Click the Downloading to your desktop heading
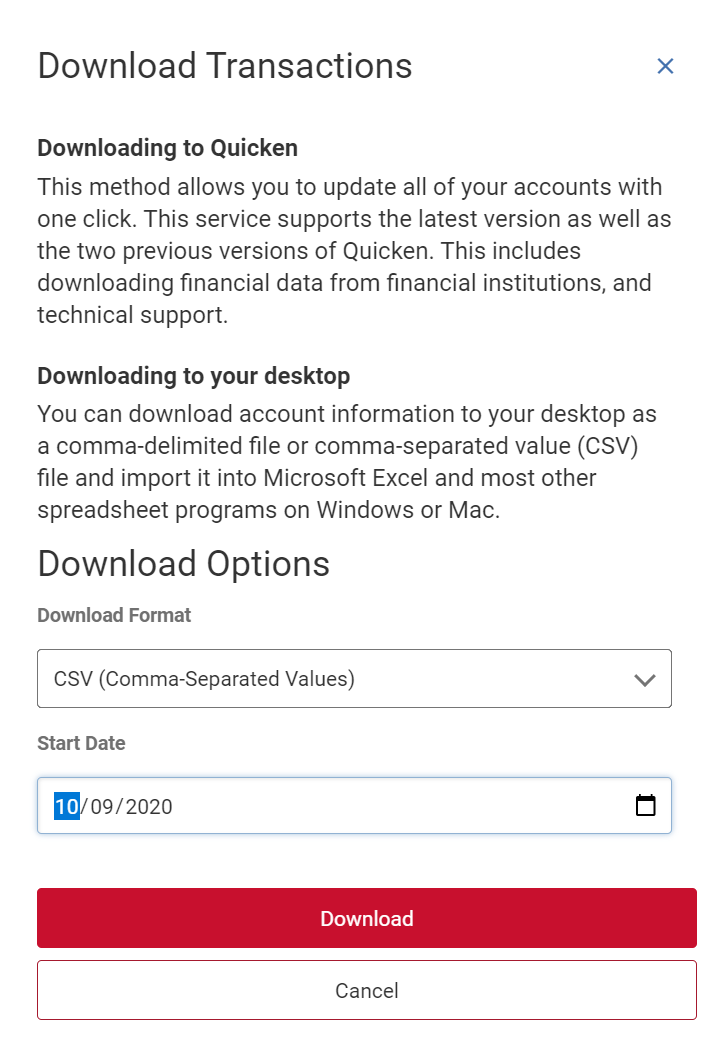Screen dimensions: 715x1063 tap(193, 376)
